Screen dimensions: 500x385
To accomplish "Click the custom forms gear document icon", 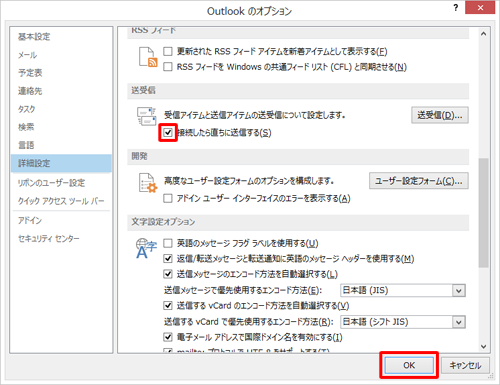I will coord(148,183).
